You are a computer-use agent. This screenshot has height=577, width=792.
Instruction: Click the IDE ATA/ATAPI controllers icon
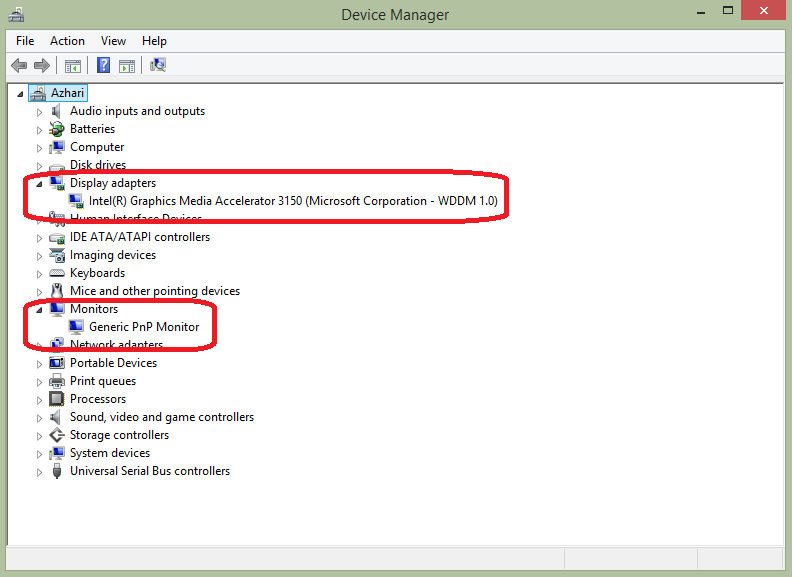pos(57,237)
